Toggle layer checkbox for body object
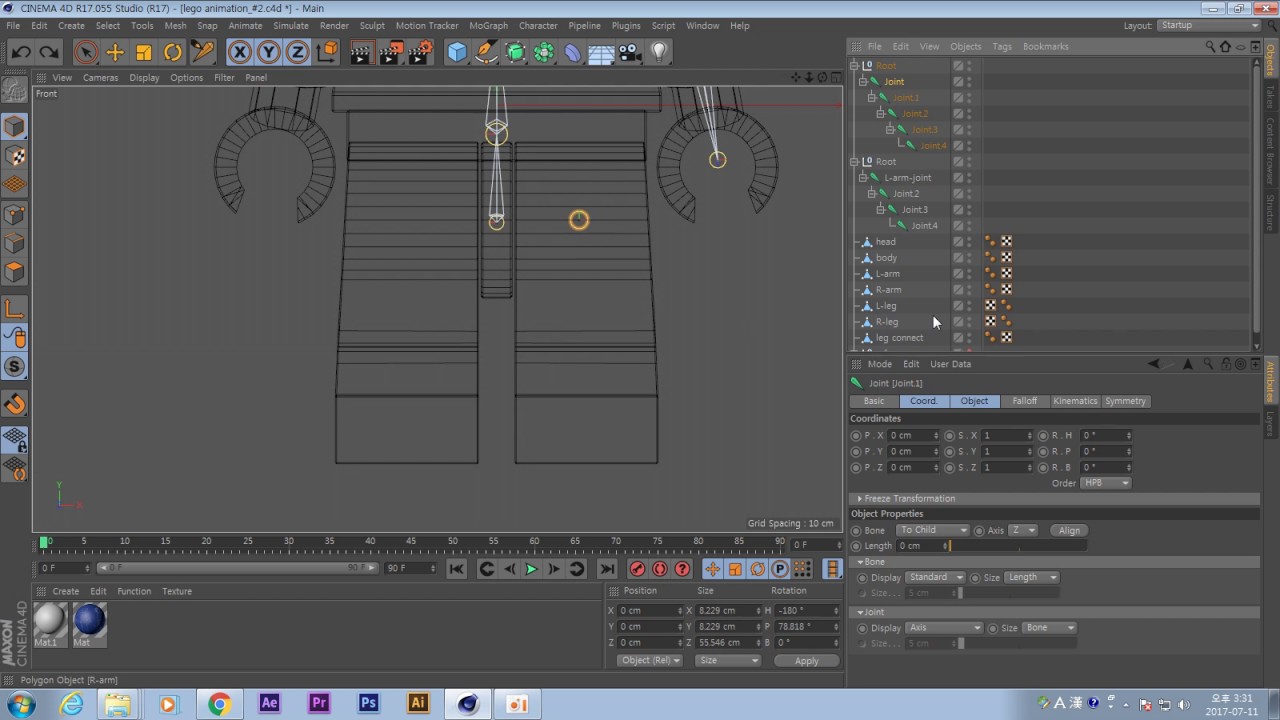The width and height of the screenshot is (1280, 720). 958,258
